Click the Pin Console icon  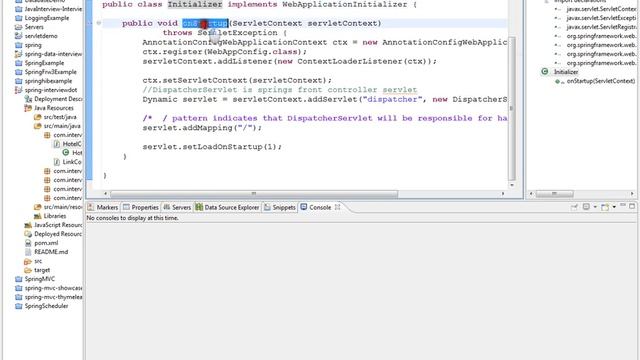pyautogui.click(x=574, y=207)
